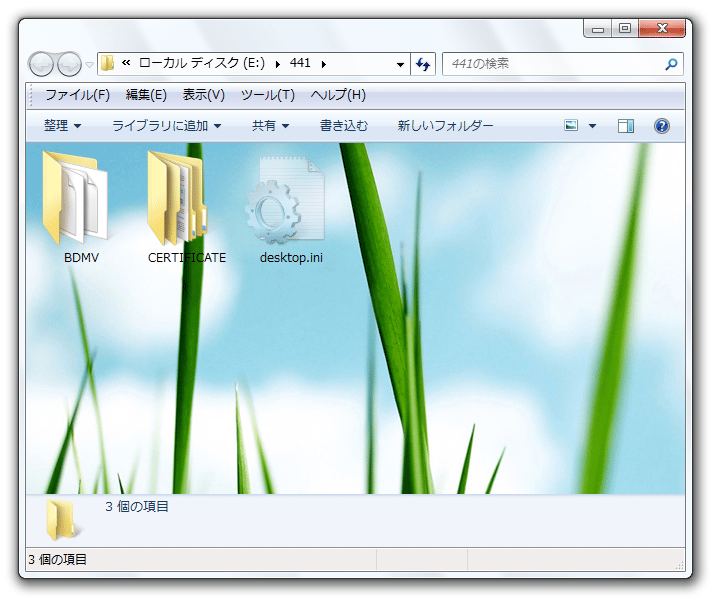Click 3 個の項目 in status bar
The image size is (715, 601).
pos(57,560)
